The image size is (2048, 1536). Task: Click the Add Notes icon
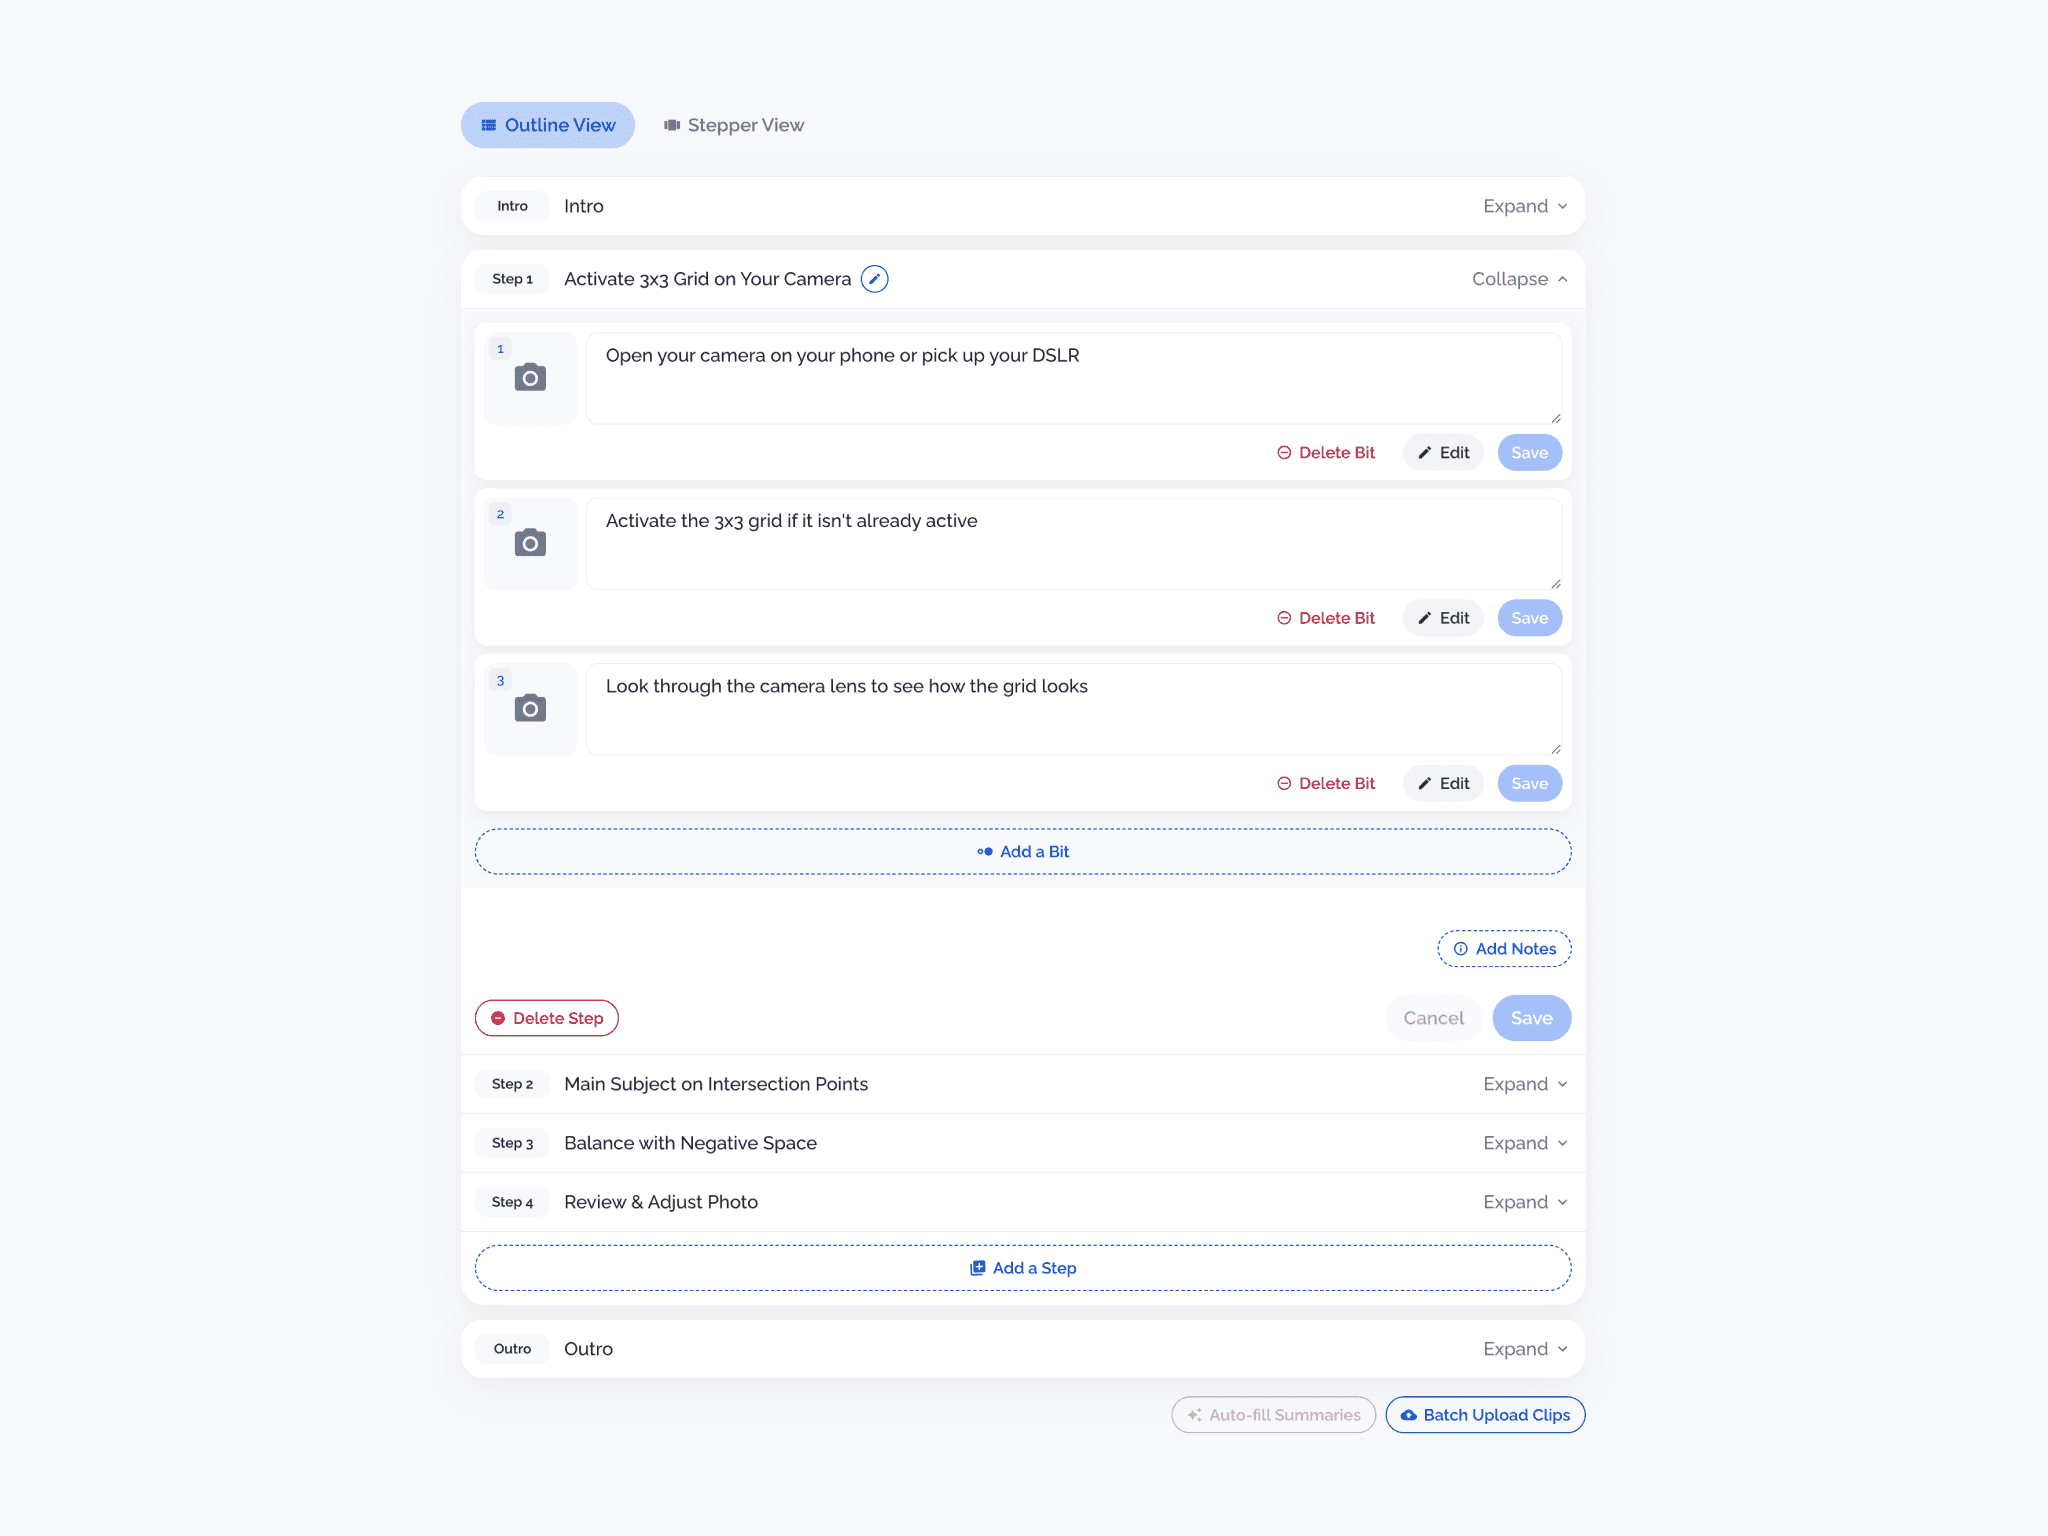click(1459, 949)
